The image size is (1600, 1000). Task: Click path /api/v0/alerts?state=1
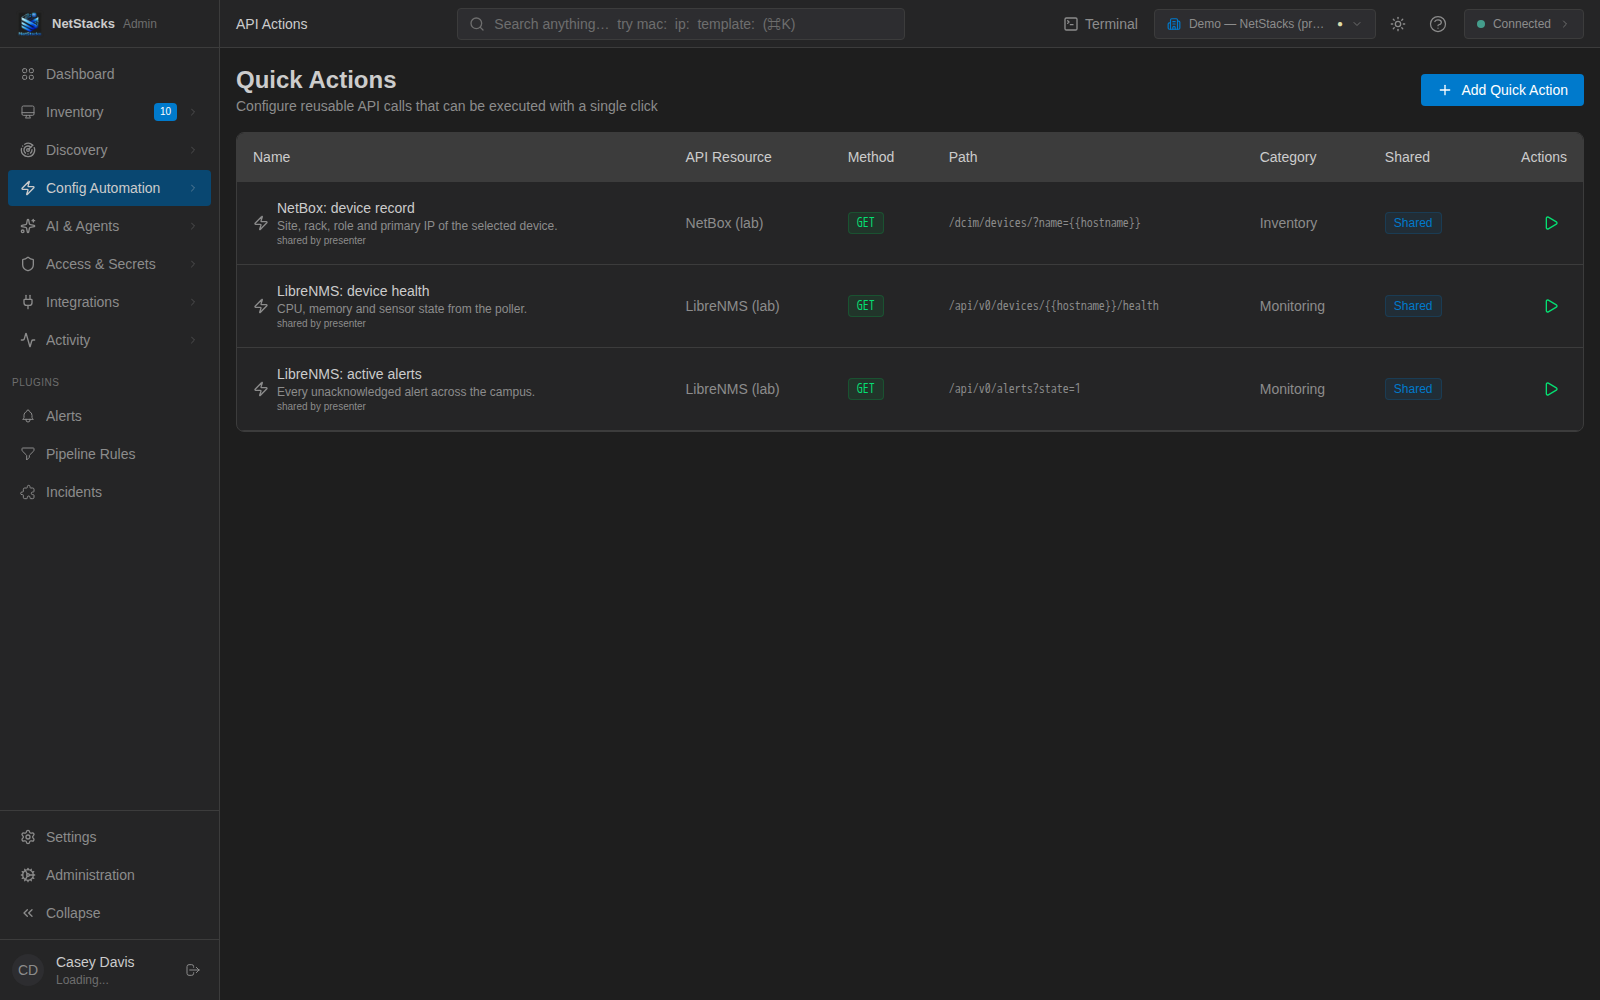(1015, 389)
